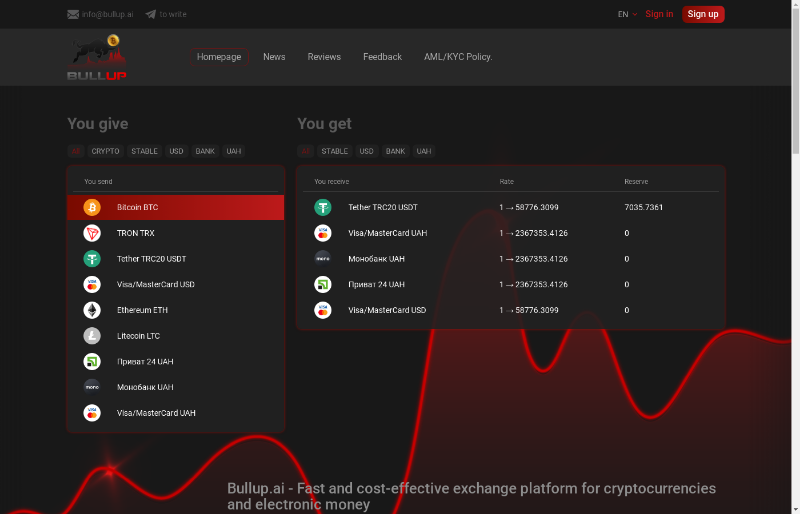Image resolution: width=800 pixels, height=514 pixels.
Task: Click the Tether TRC20 USDT icon in receive list
Action: pyautogui.click(x=323, y=207)
